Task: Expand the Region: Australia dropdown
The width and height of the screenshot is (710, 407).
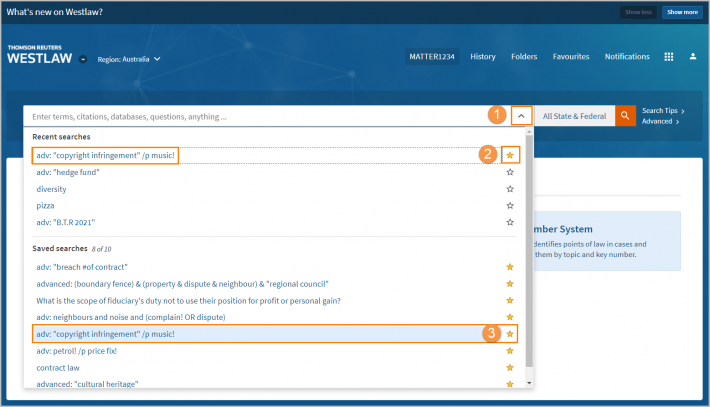Action: click(x=129, y=59)
